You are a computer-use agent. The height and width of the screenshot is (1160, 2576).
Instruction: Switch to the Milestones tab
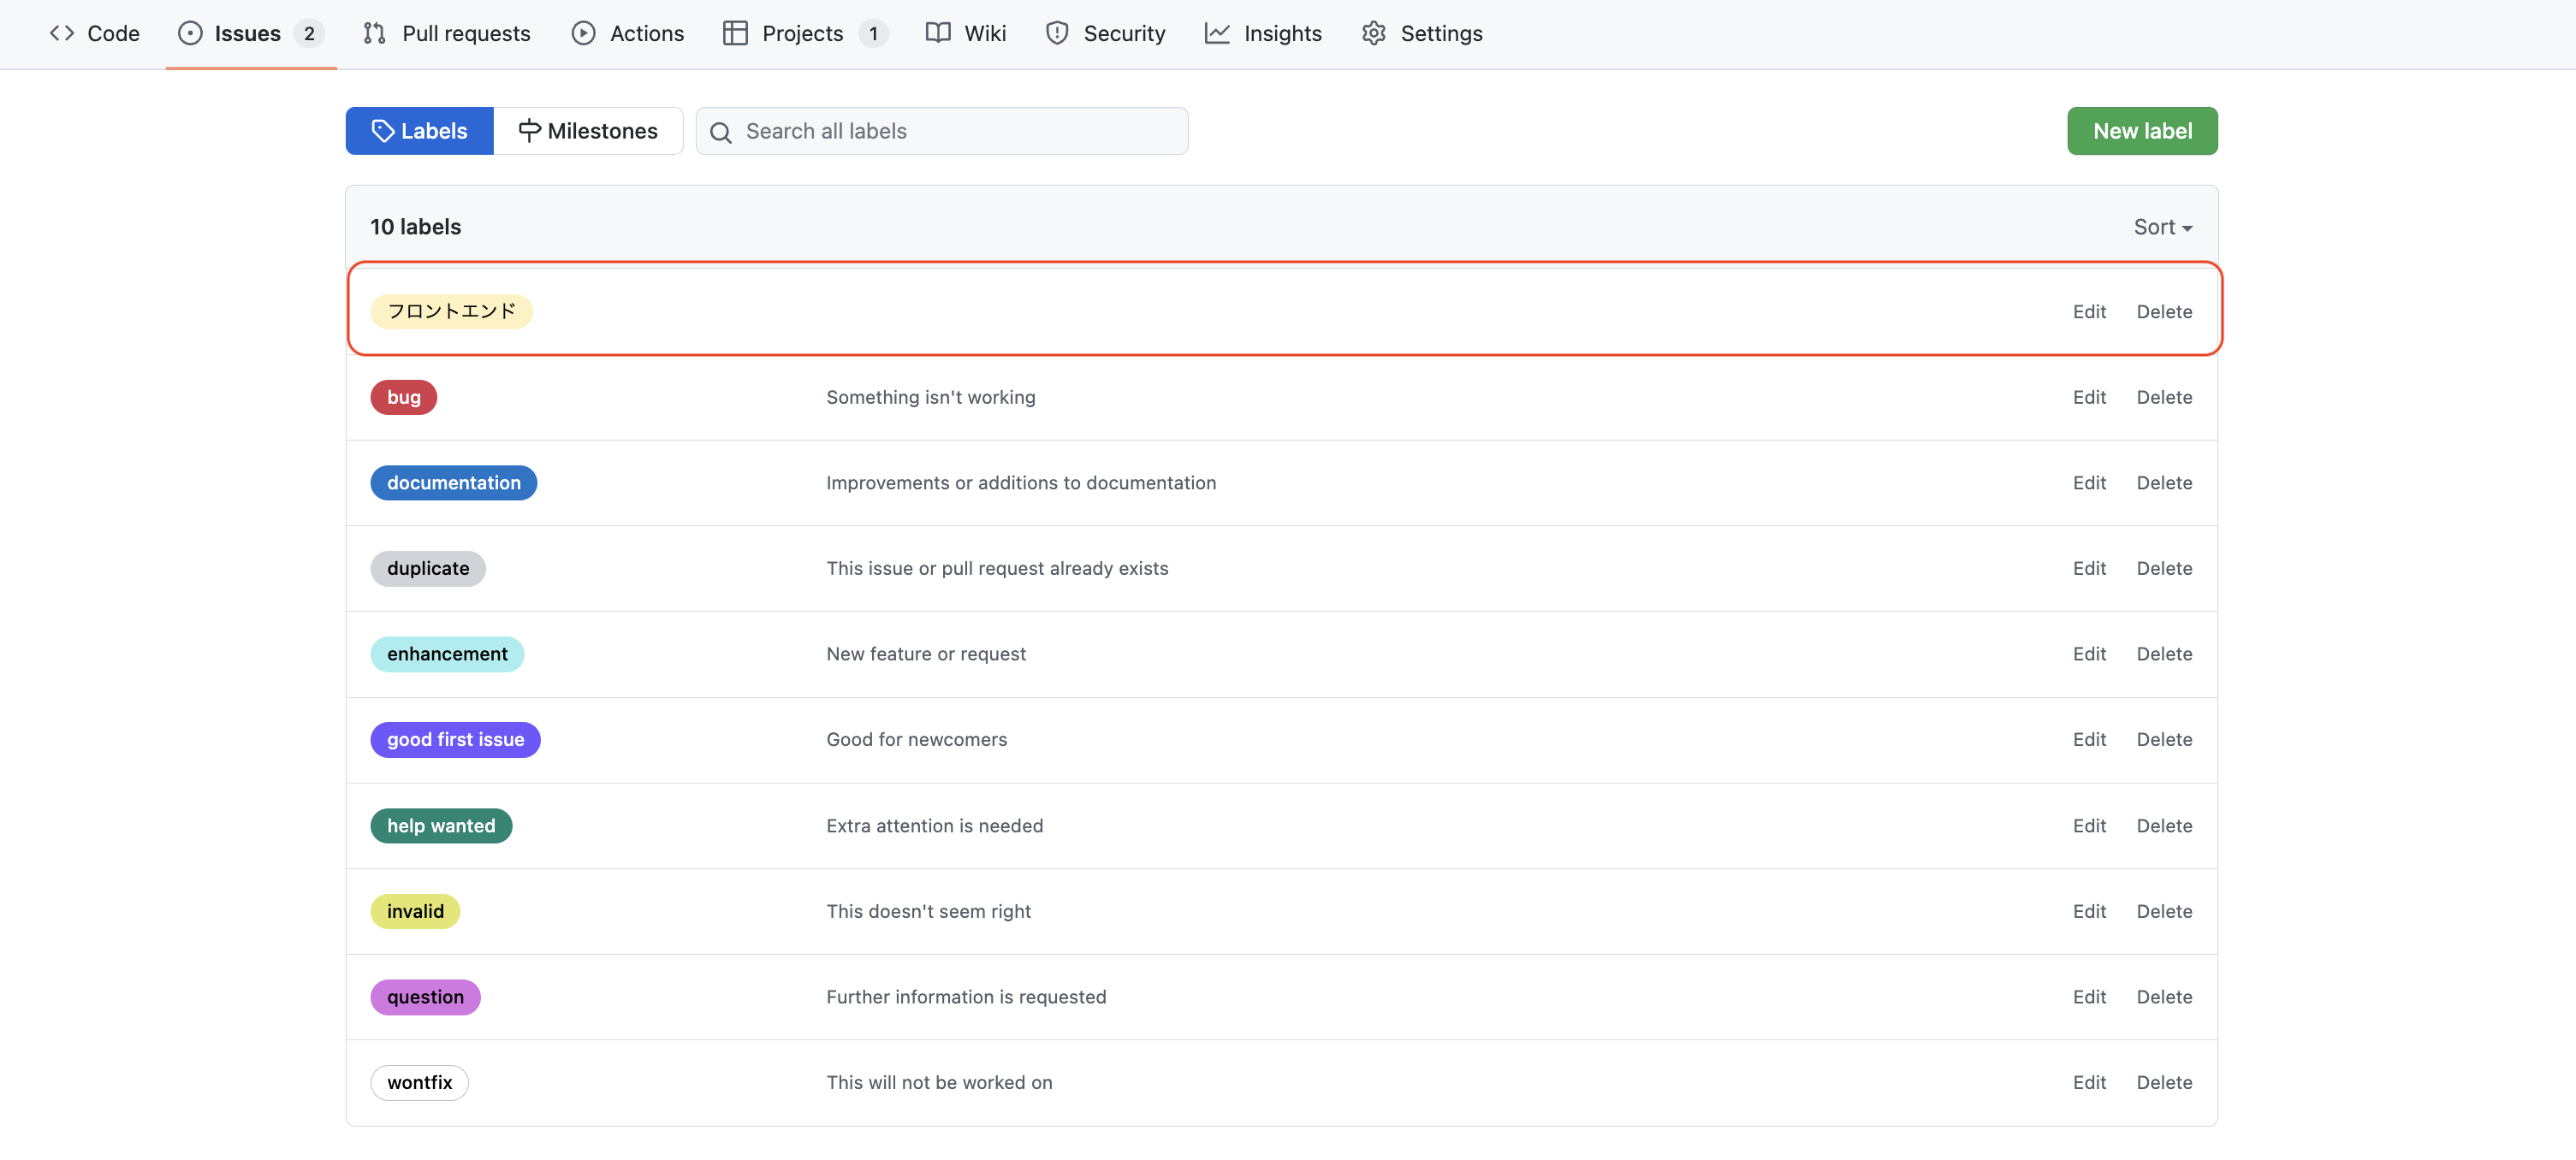tap(588, 131)
